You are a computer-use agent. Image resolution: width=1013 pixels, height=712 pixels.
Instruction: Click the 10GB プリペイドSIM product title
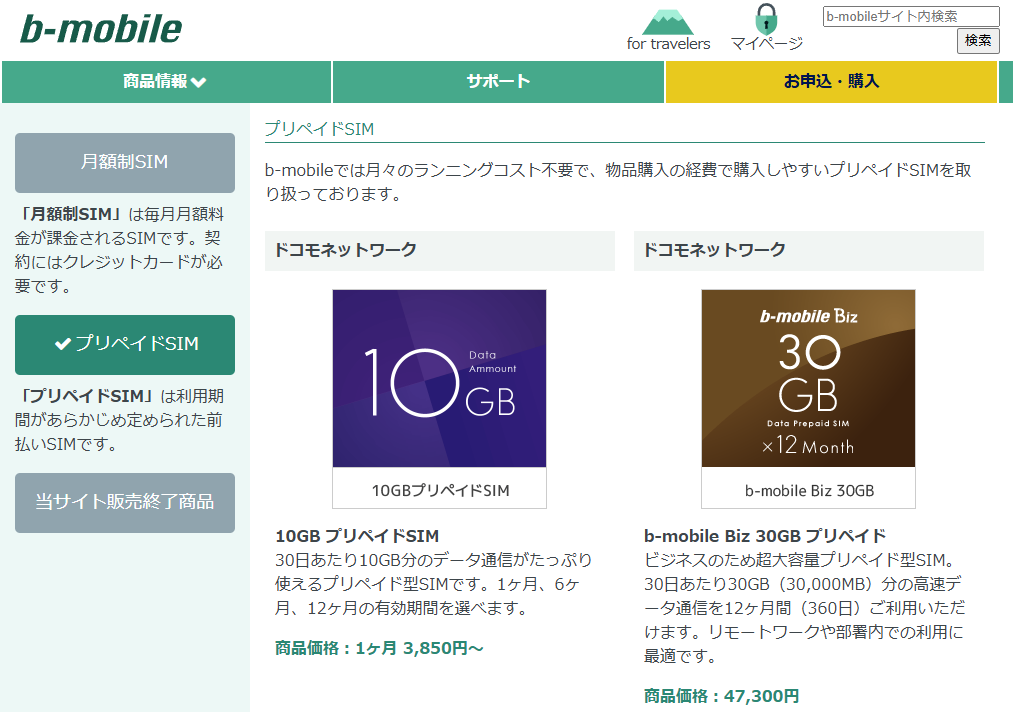(x=357, y=536)
